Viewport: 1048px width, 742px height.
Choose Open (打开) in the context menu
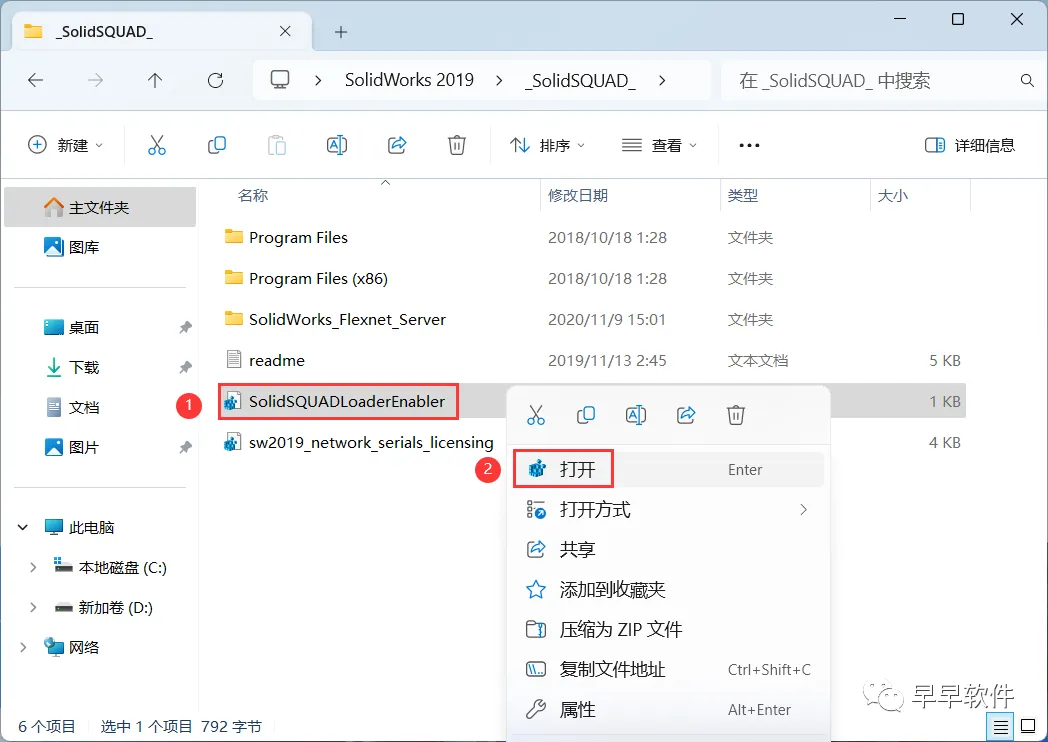point(668,469)
